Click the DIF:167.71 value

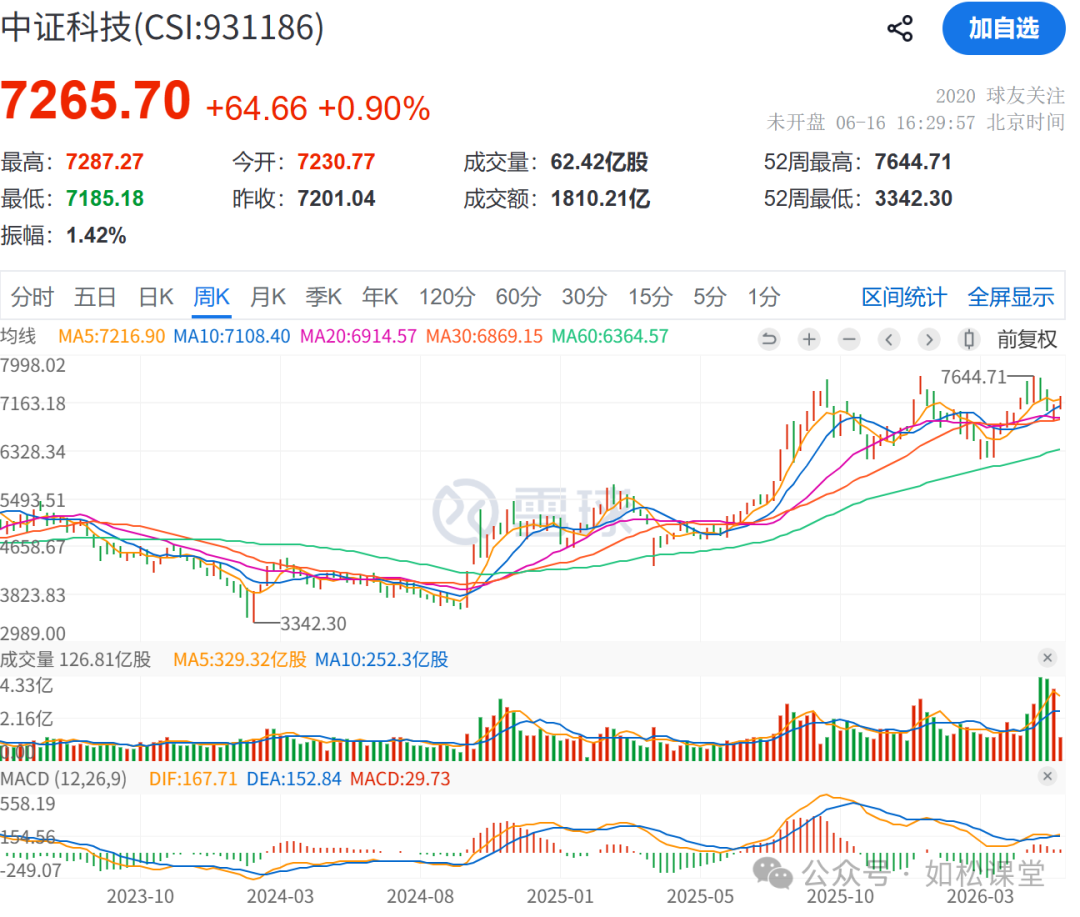point(193,779)
